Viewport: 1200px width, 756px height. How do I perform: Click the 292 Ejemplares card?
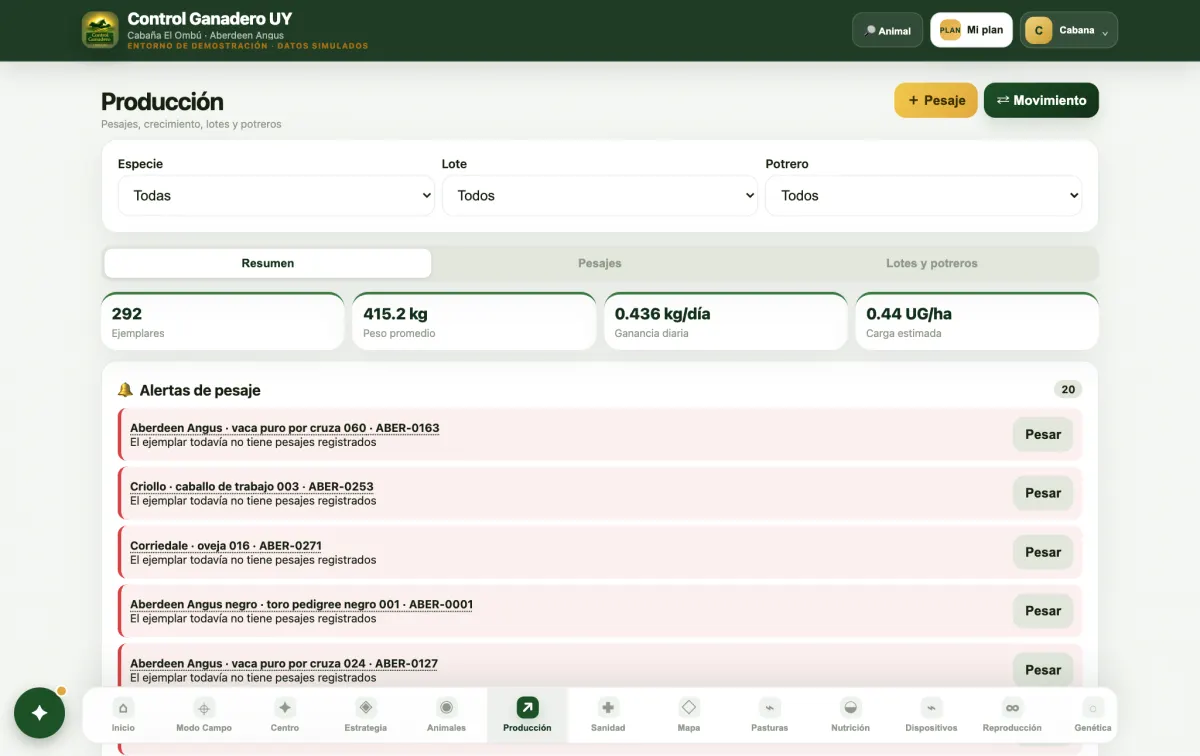point(222,321)
